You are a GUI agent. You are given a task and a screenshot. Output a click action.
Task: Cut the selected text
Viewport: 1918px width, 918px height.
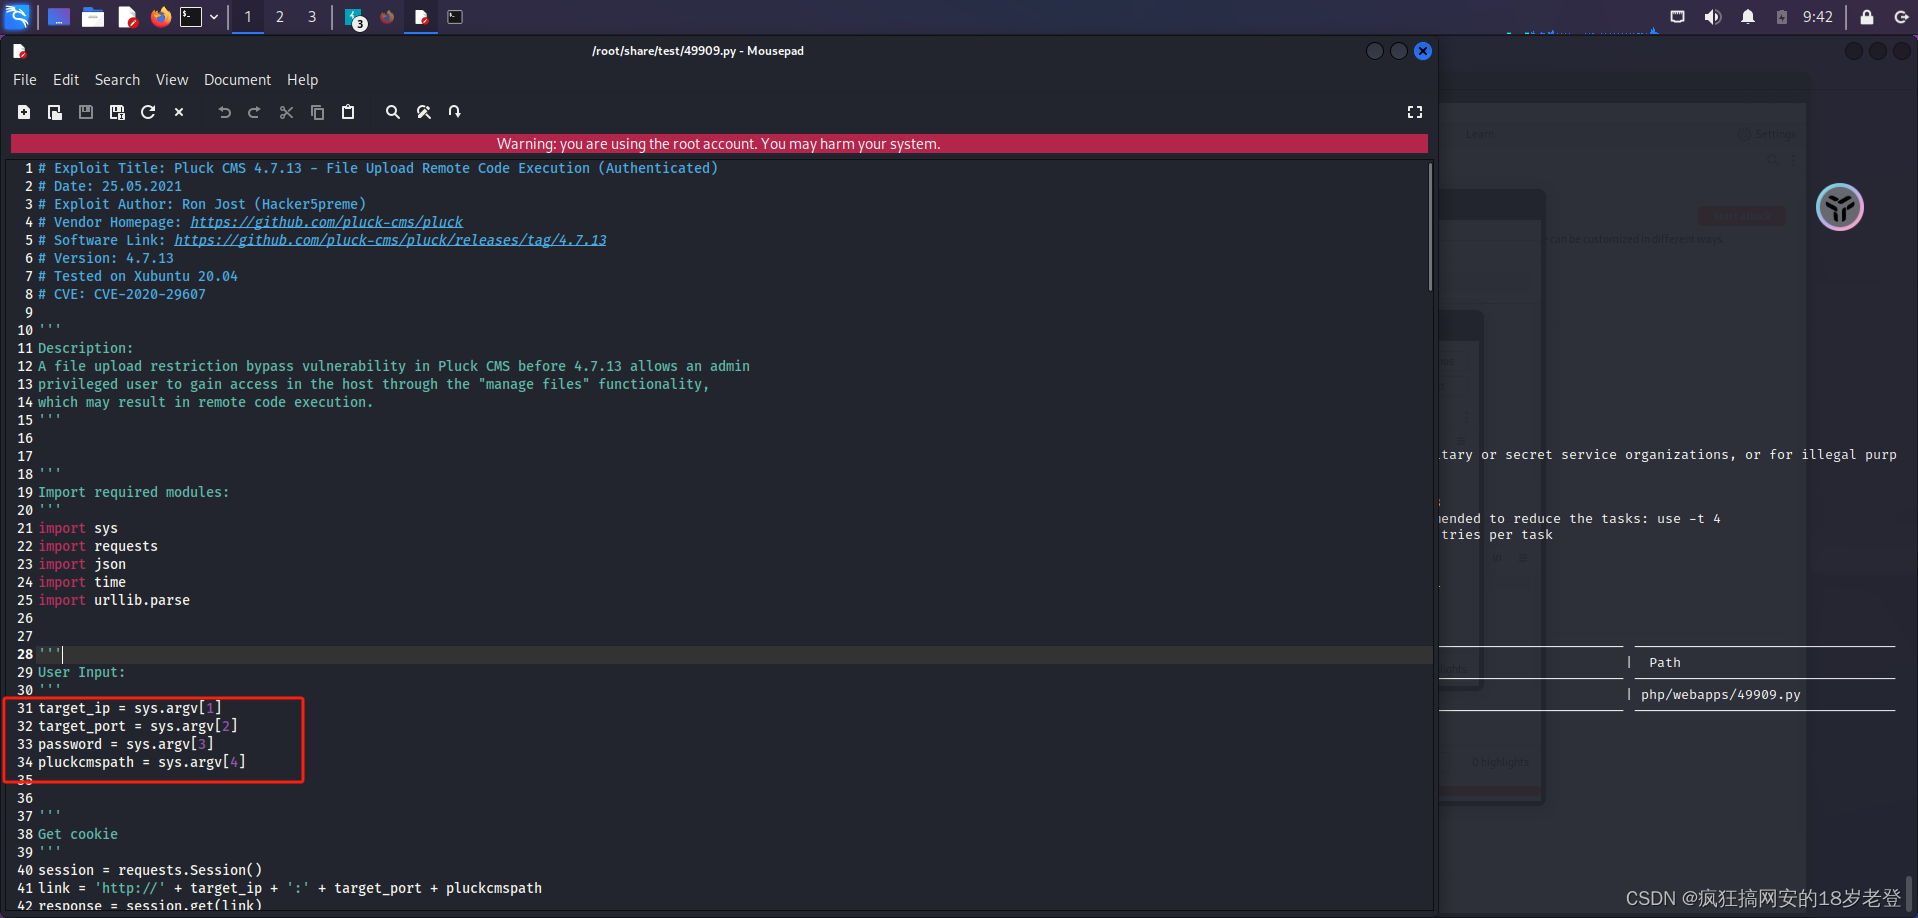coord(286,112)
